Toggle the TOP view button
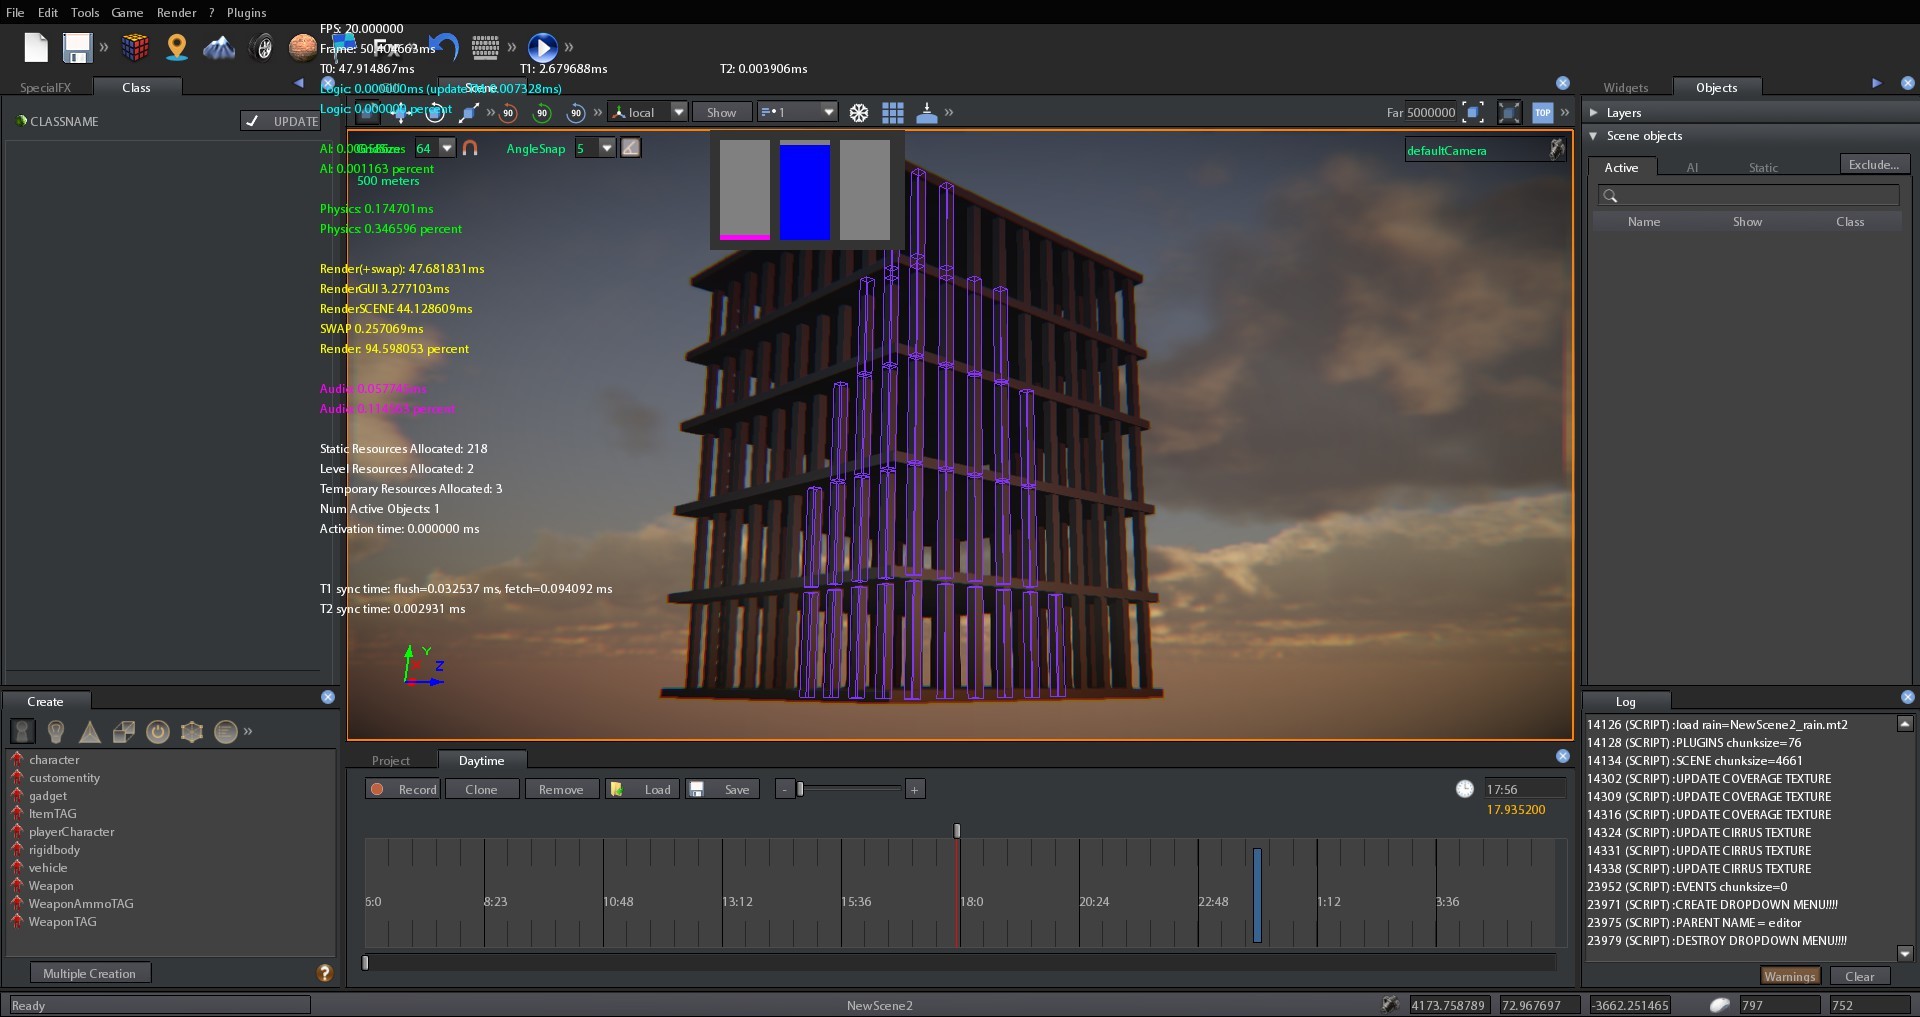 point(1543,113)
